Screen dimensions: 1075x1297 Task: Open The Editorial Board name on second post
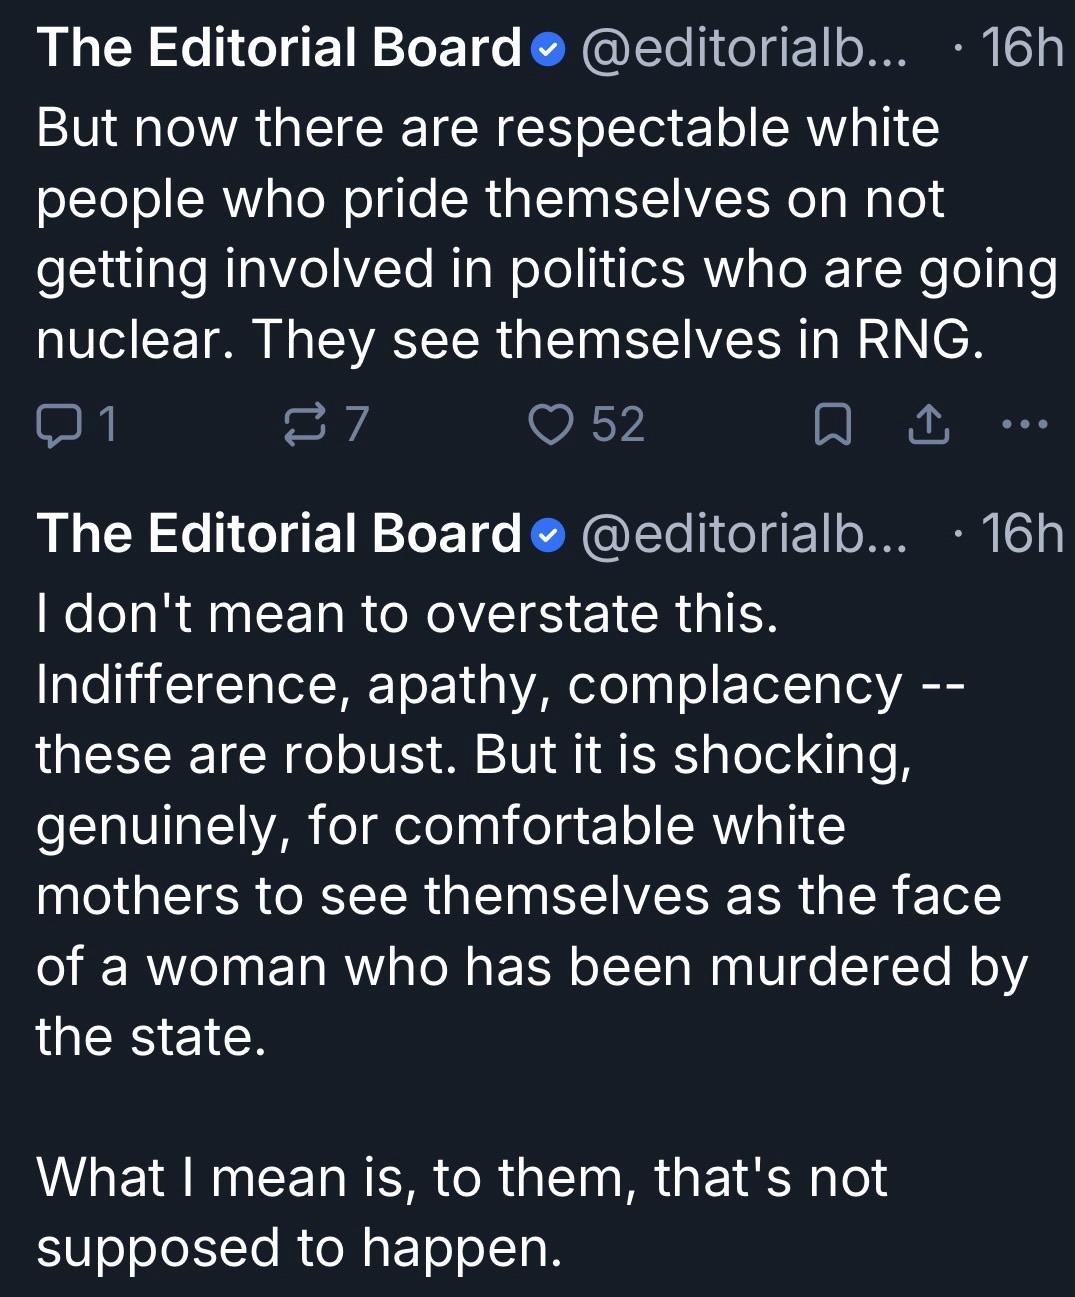[279, 535]
